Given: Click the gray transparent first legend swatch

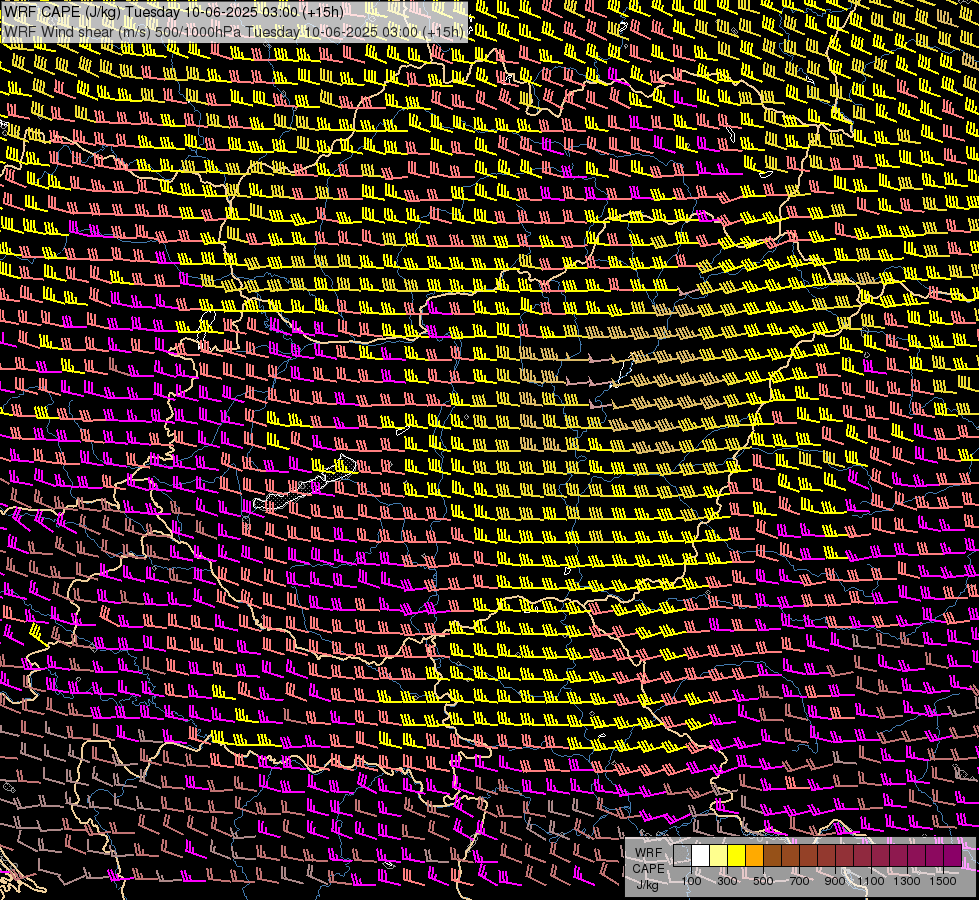Looking at the screenshot, I should pyautogui.click(x=682, y=856).
